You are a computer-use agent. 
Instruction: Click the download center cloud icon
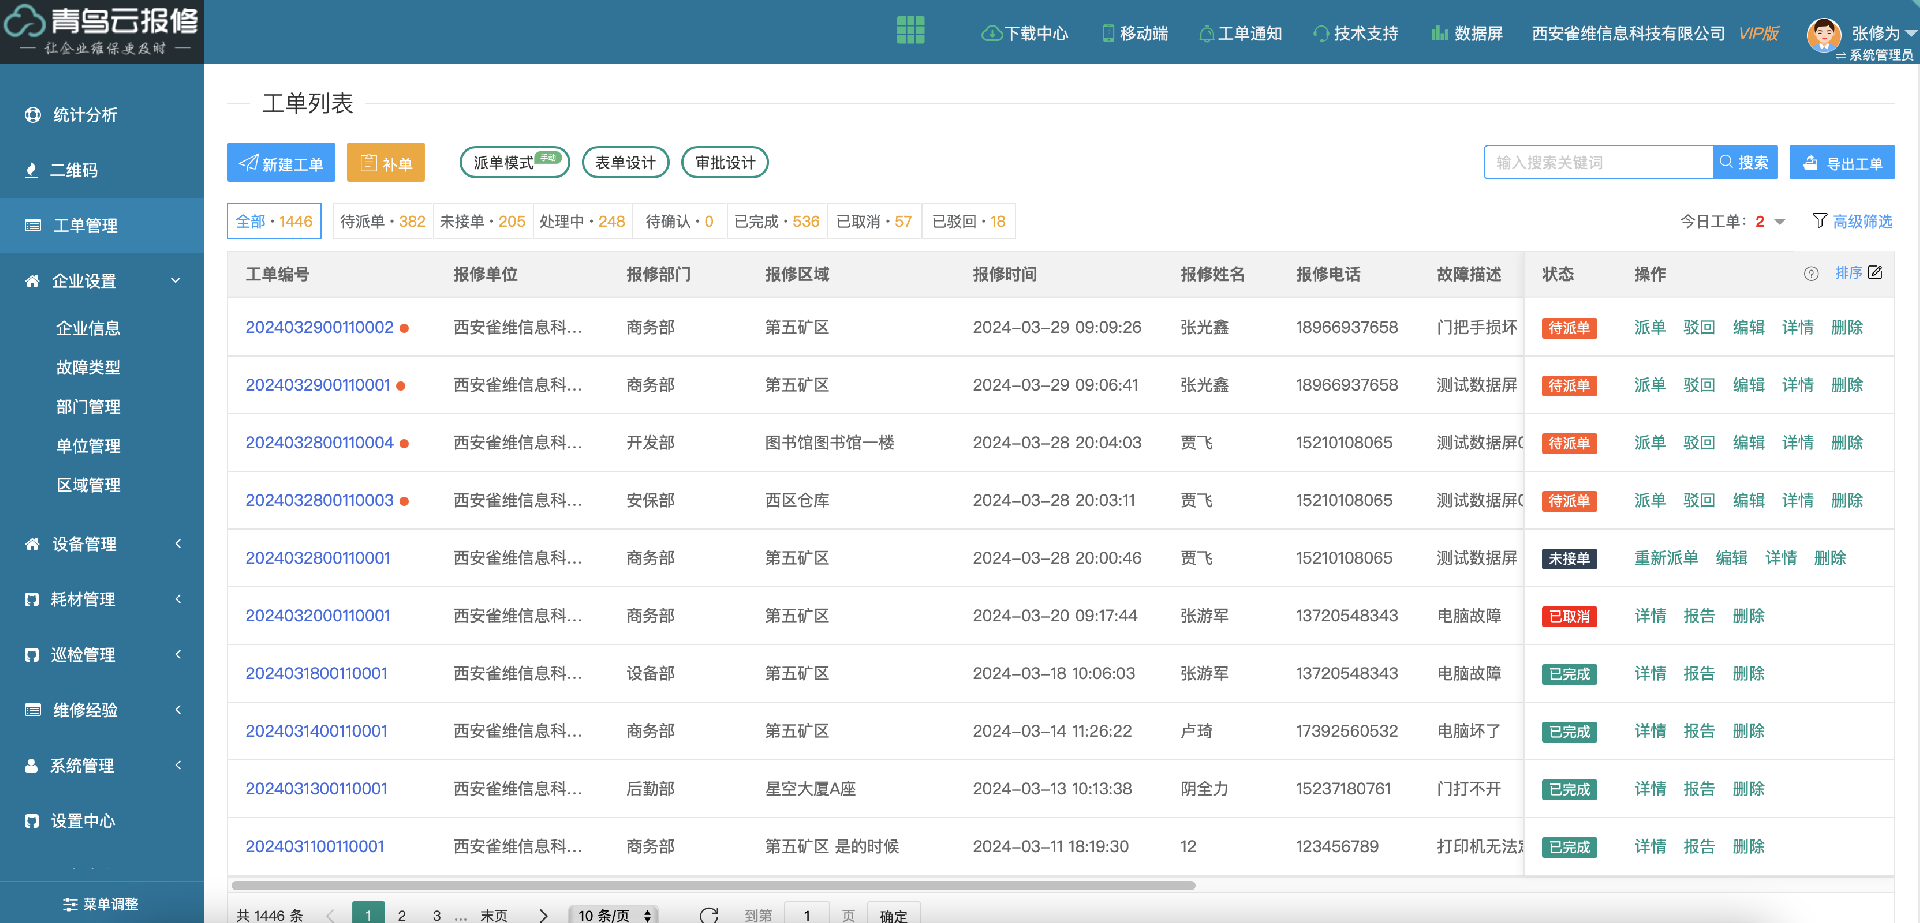point(991,34)
